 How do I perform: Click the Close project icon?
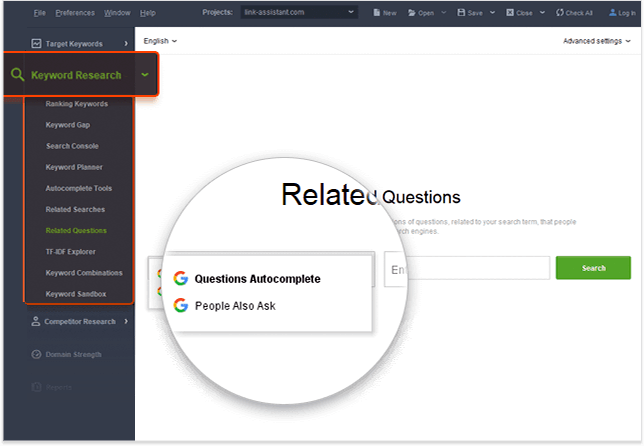click(510, 13)
